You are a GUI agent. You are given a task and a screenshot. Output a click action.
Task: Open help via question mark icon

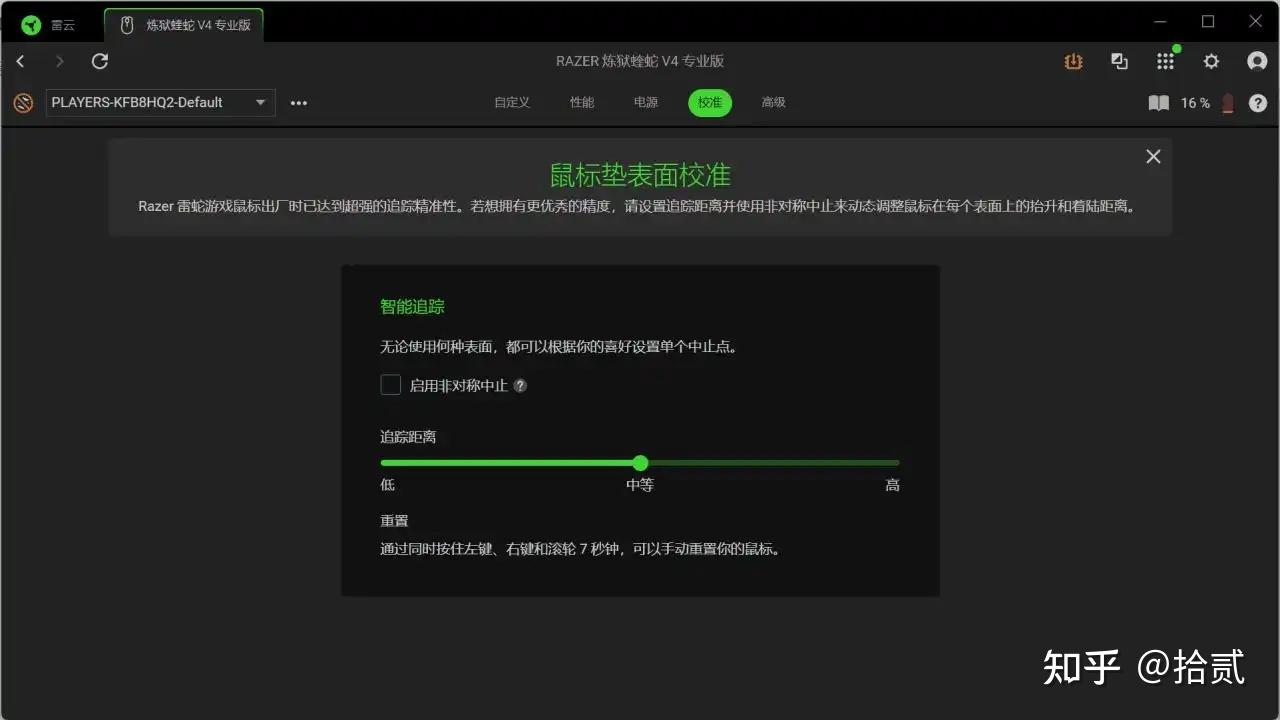click(1258, 103)
